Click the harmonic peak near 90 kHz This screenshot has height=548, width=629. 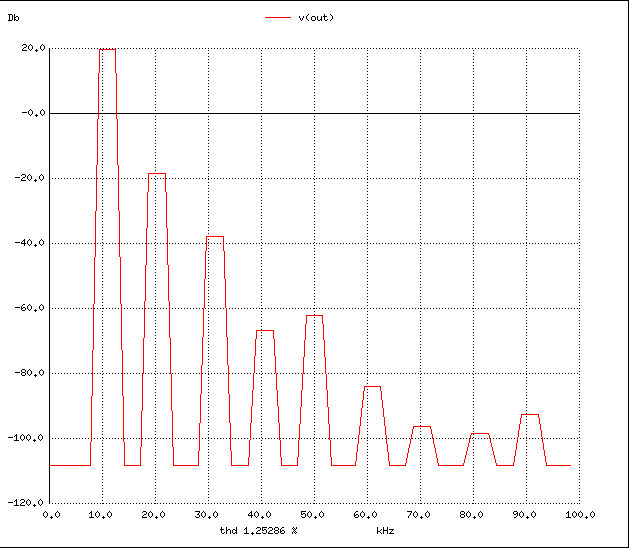pyautogui.click(x=530, y=414)
